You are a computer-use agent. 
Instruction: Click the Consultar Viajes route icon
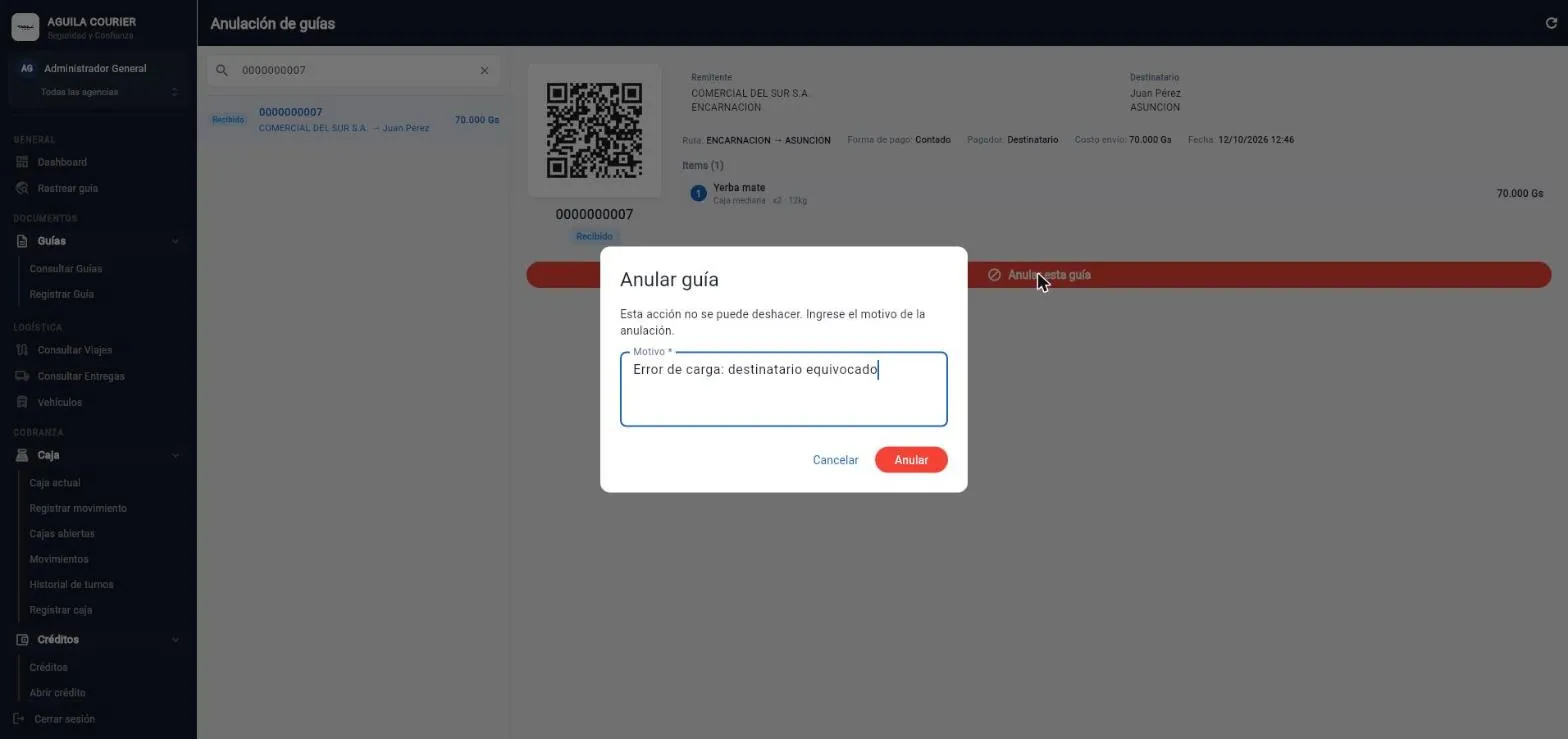click(22, 350)
